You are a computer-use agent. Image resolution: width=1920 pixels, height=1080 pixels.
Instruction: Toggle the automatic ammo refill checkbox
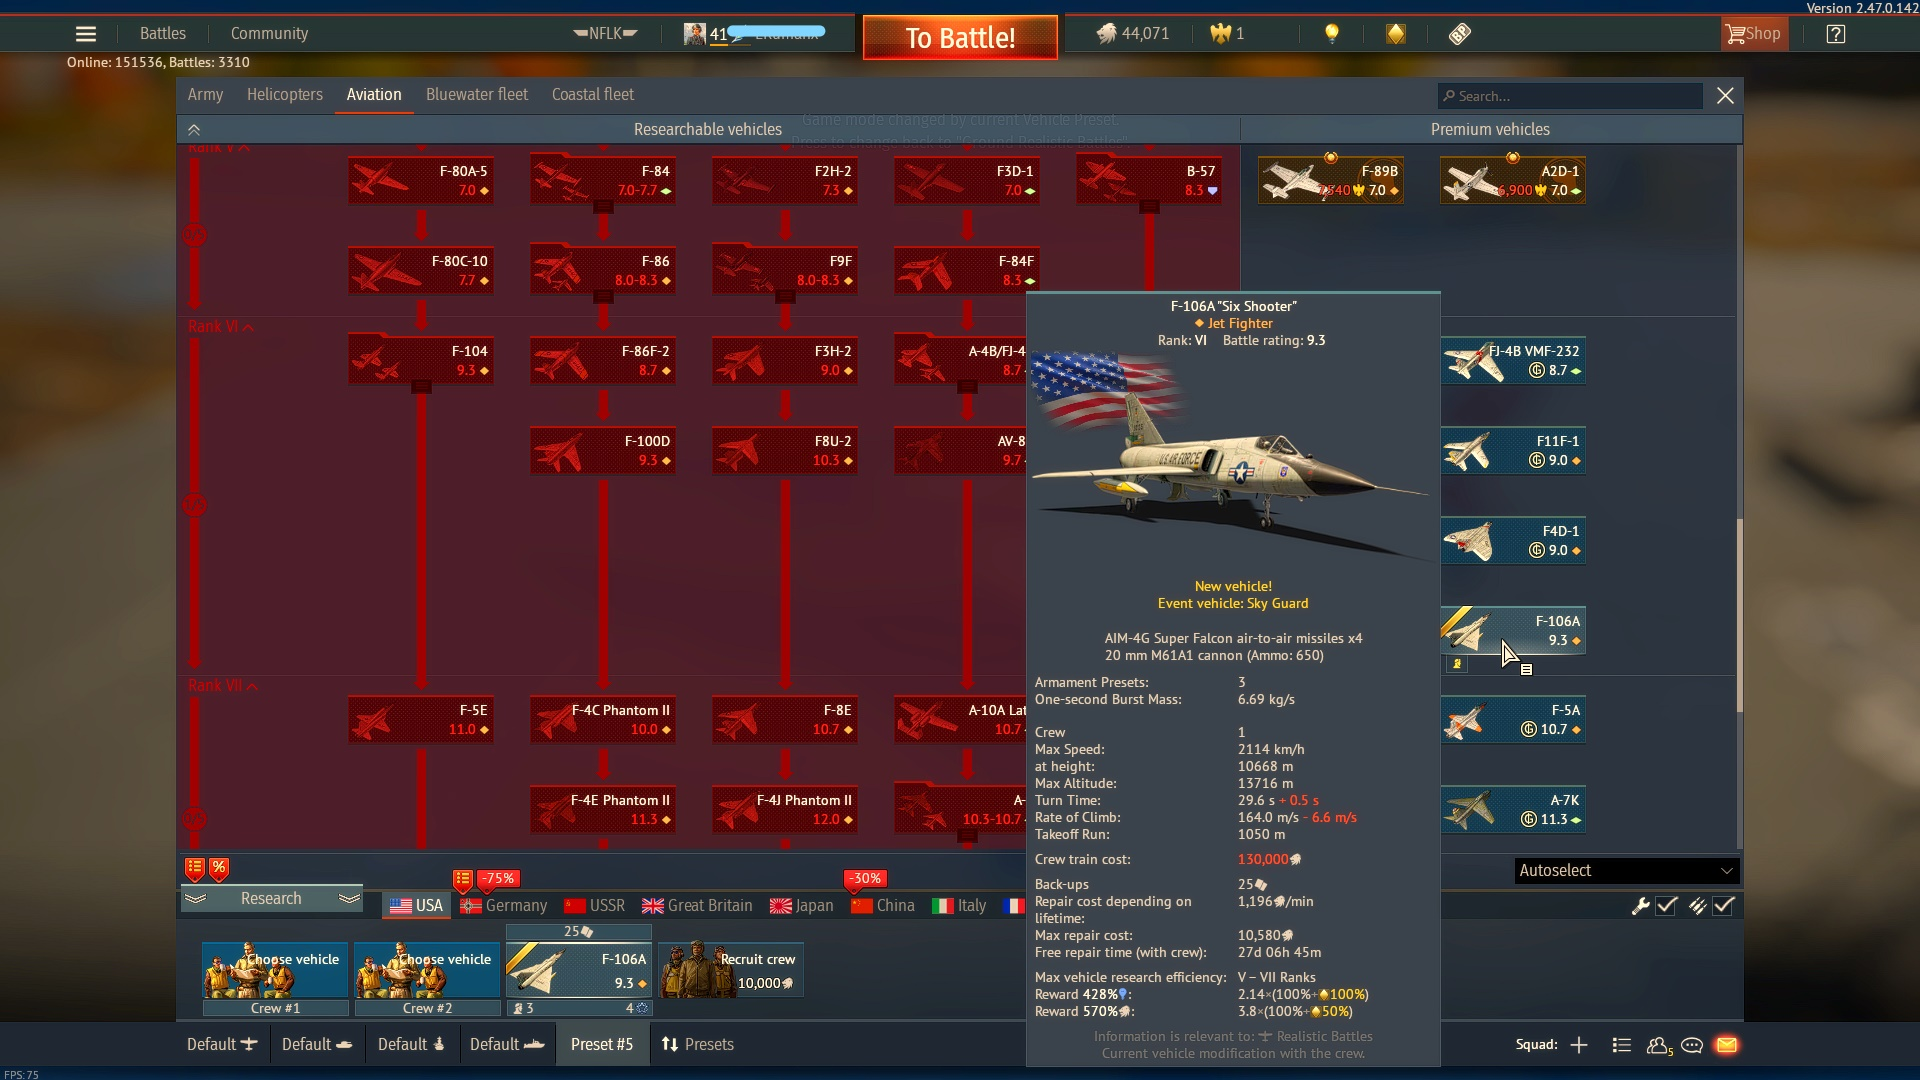(1723, 906)
